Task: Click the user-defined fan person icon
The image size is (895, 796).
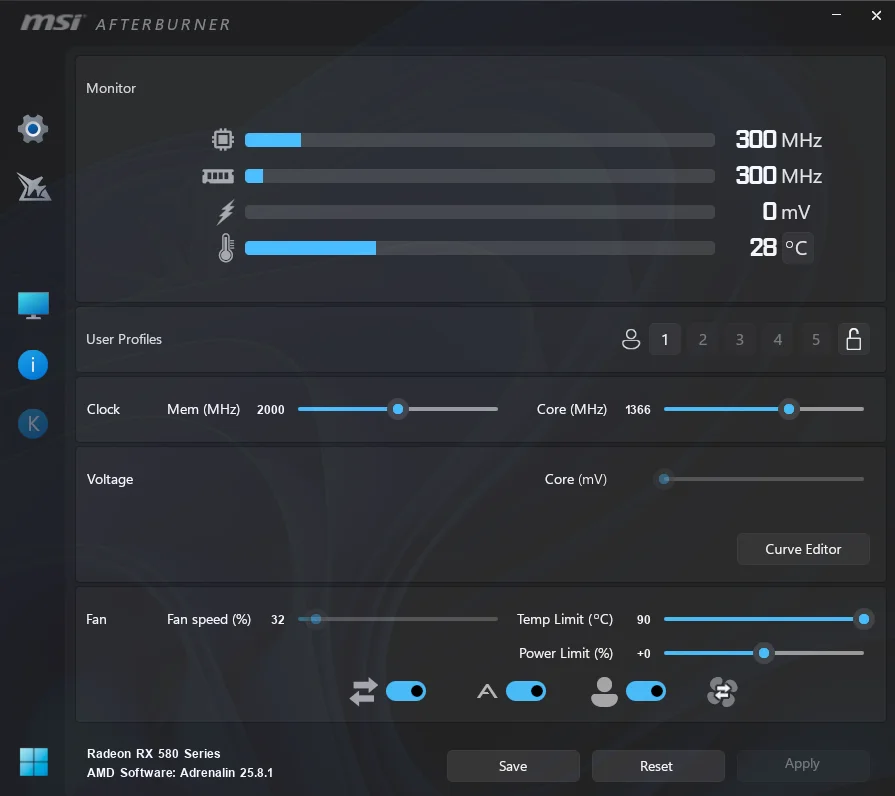Action: [604, 692]
